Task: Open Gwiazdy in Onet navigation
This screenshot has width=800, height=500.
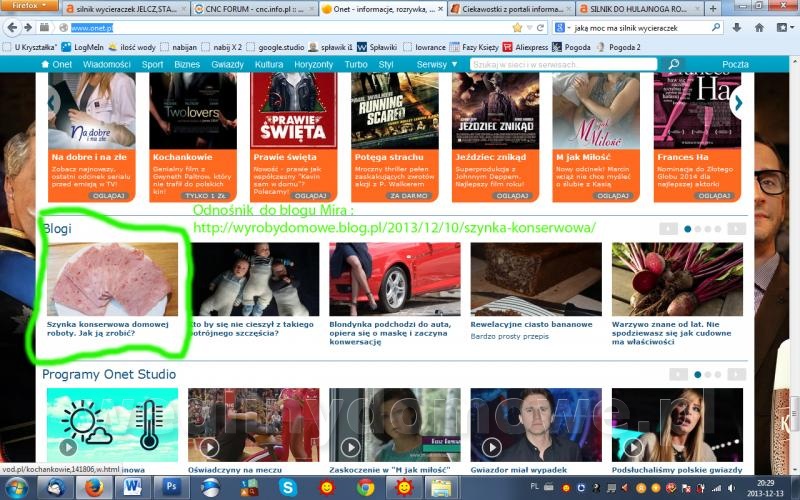Action: (227, 64)
